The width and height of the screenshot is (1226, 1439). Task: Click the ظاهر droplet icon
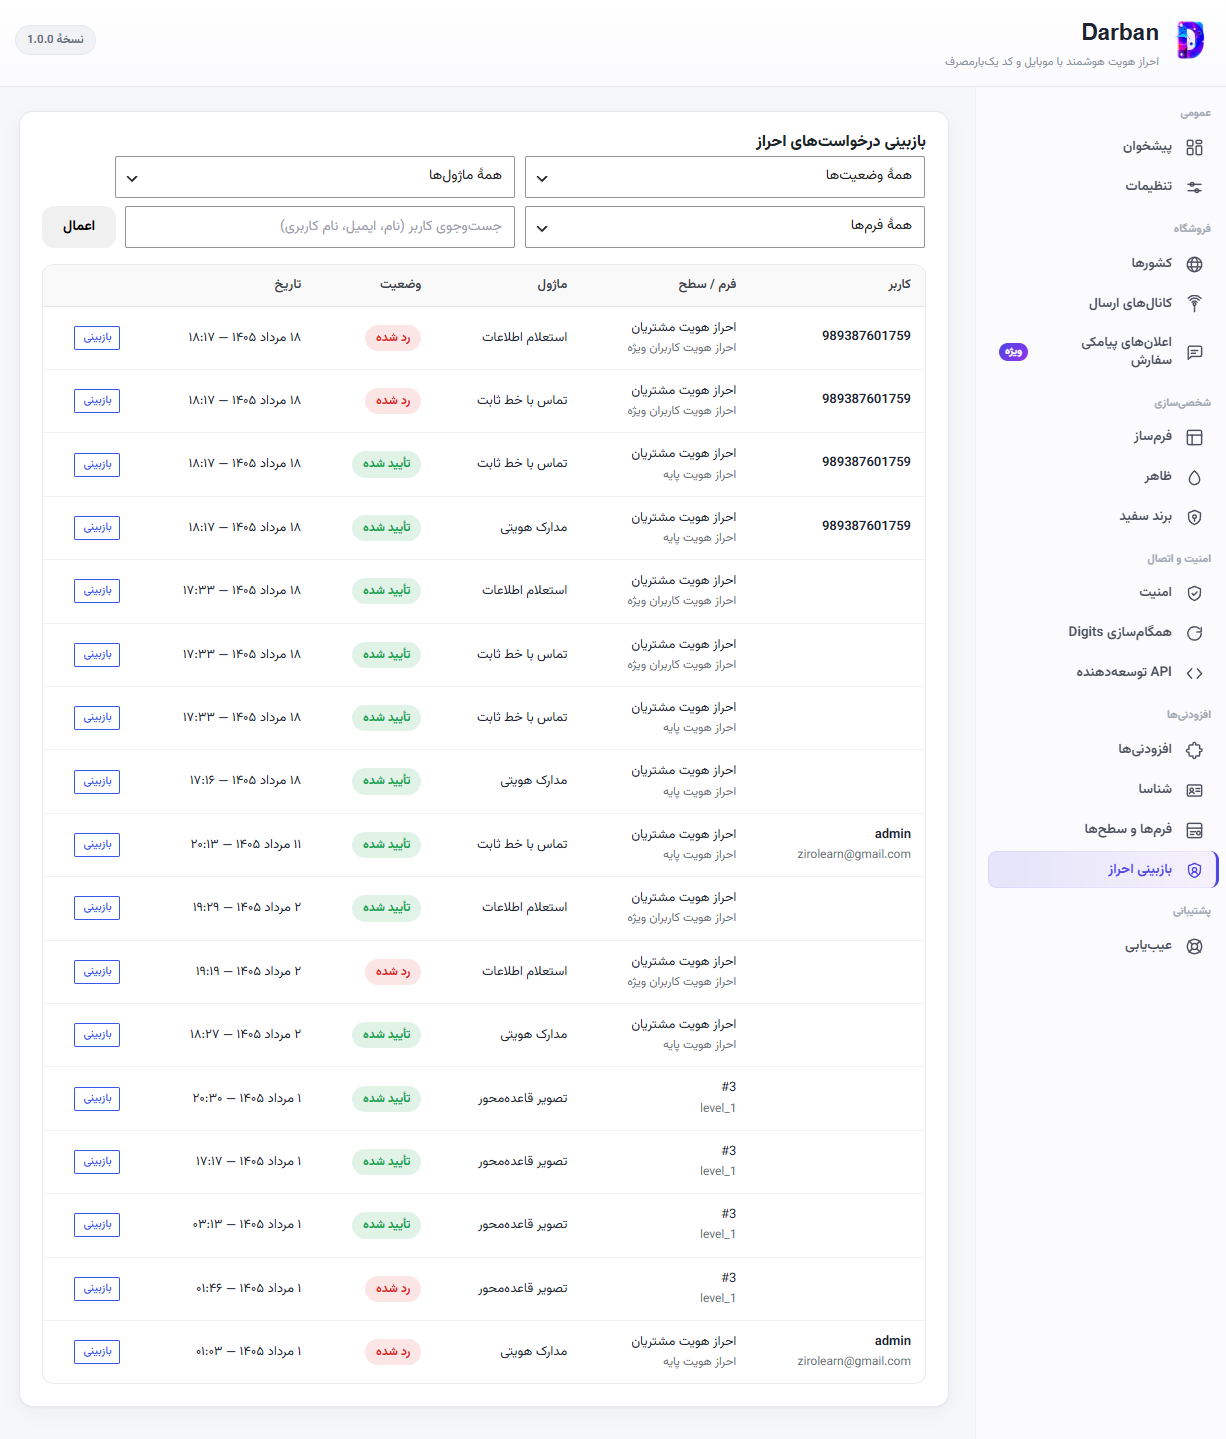coord(1194,477)
